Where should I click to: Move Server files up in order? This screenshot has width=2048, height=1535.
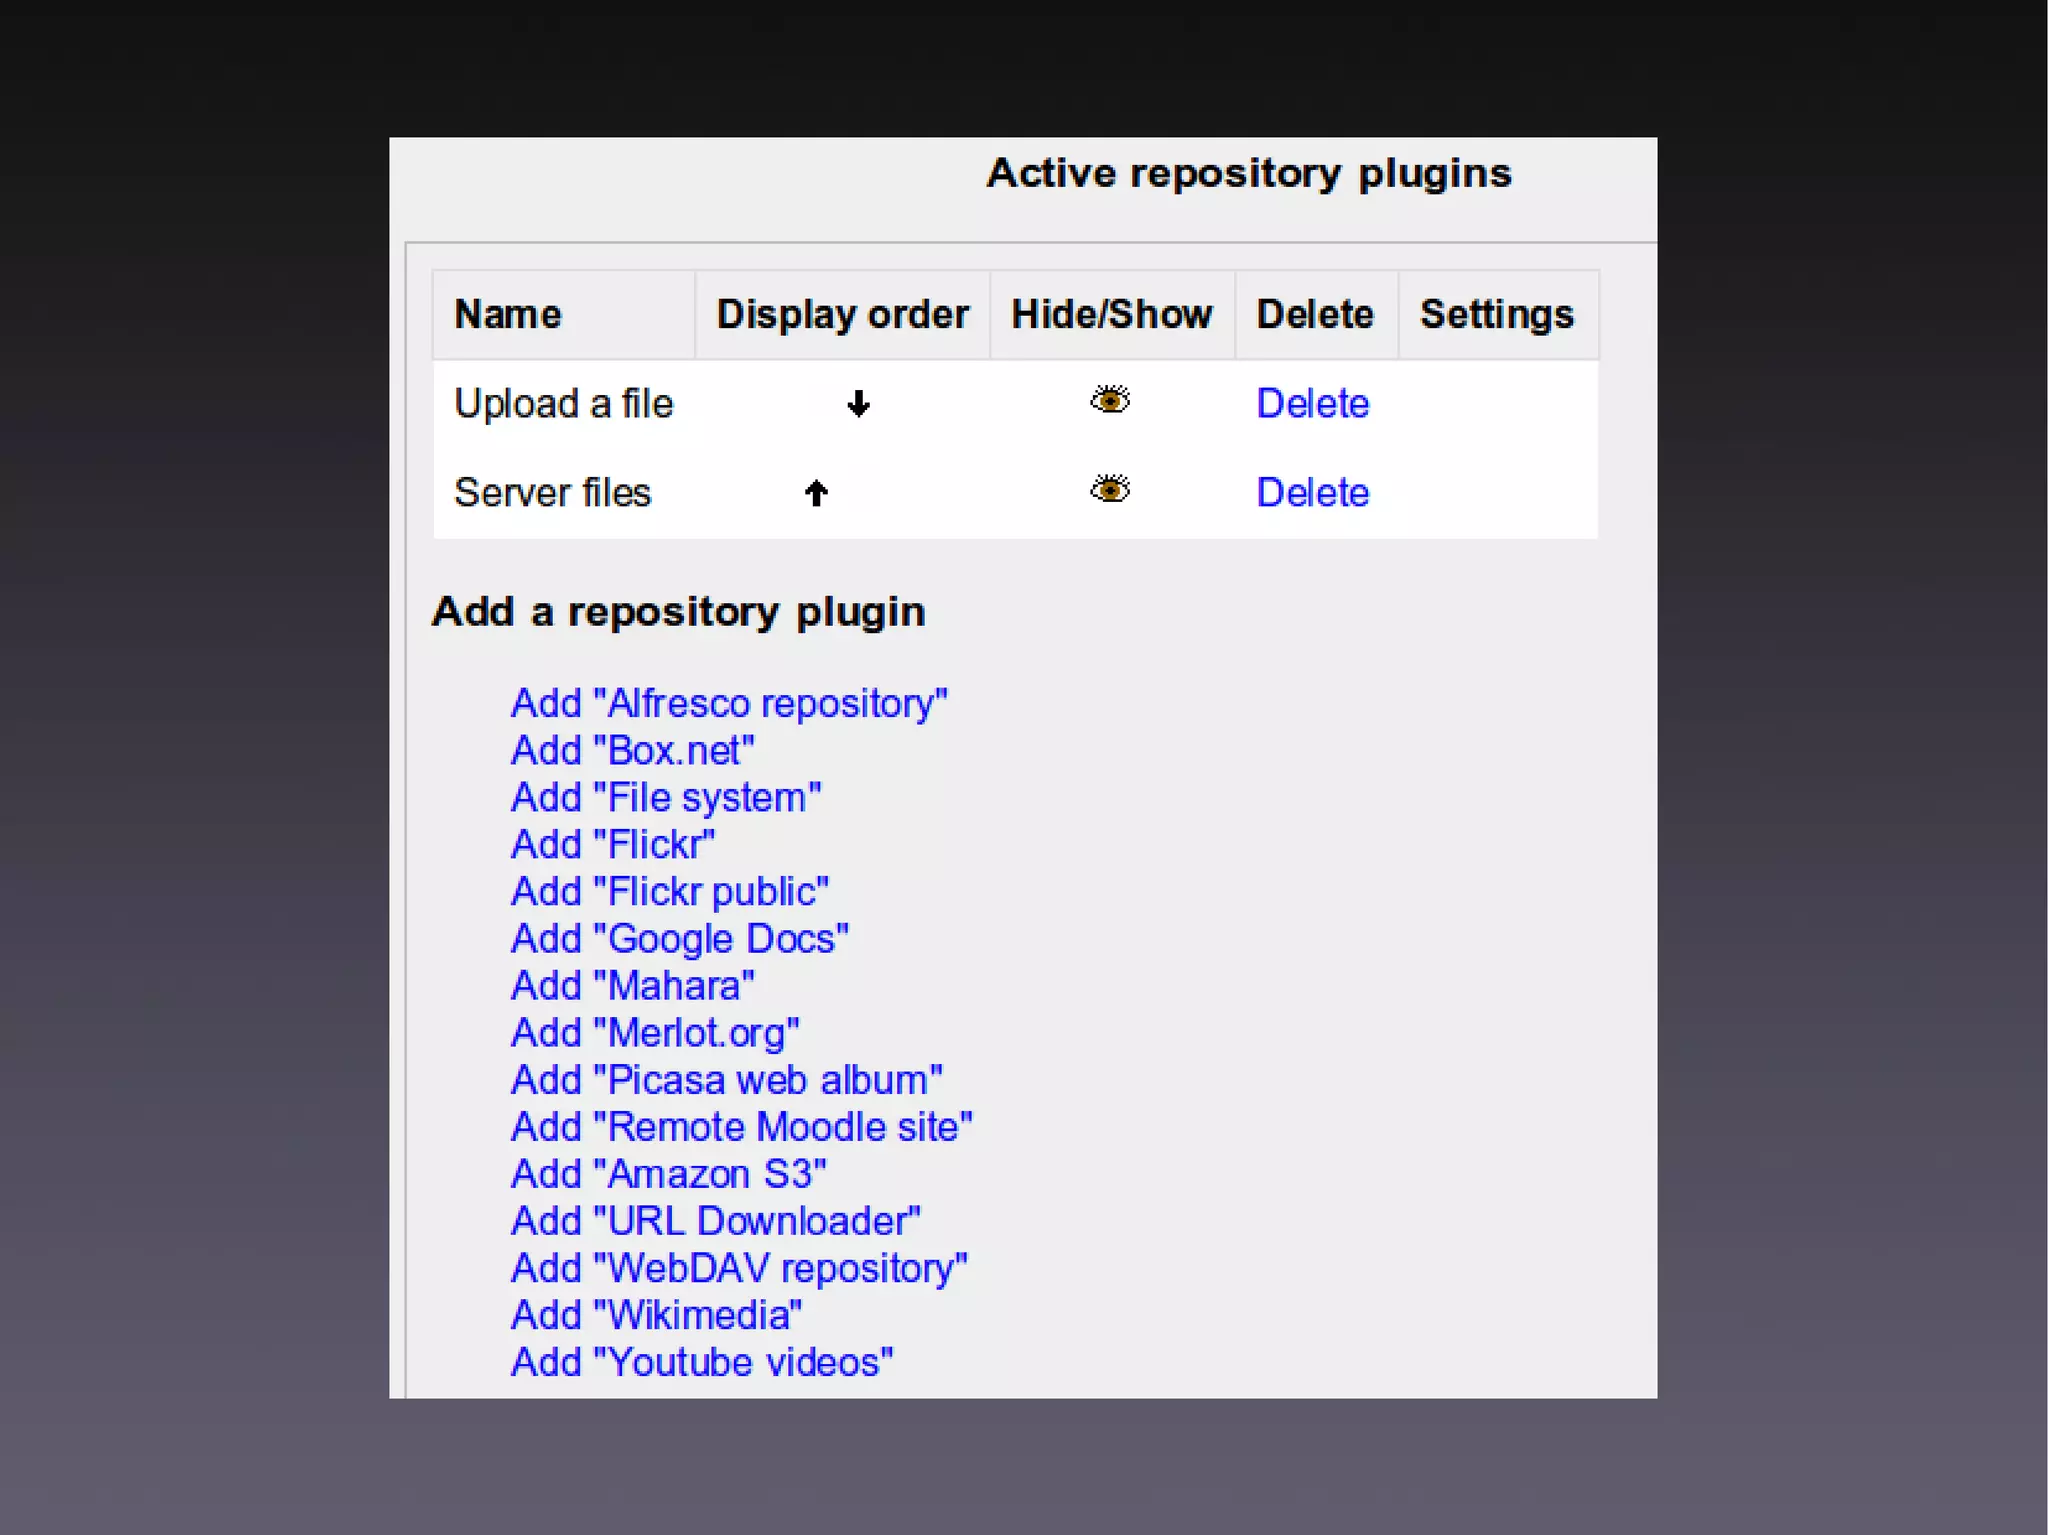816,493
